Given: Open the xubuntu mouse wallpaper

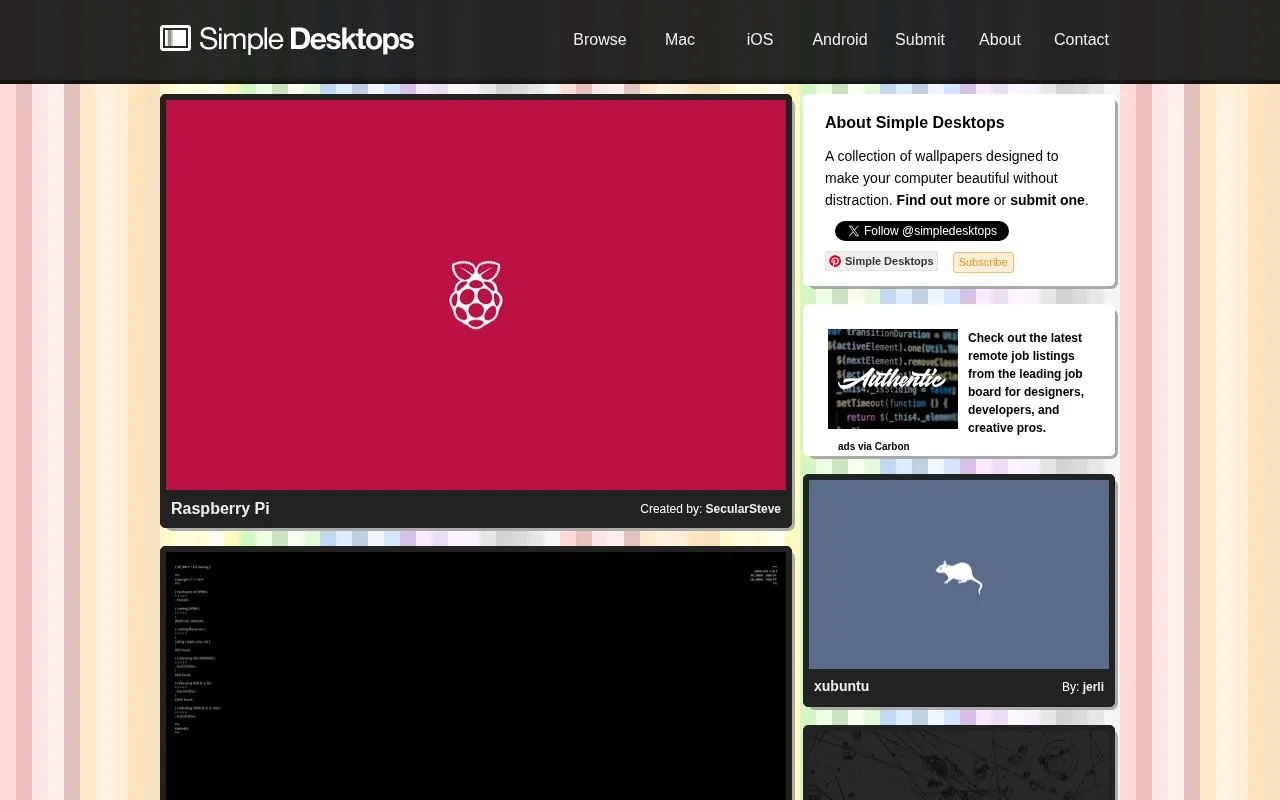Looking at the screenshot, I should pyautogui.click(x=959, y=574).
